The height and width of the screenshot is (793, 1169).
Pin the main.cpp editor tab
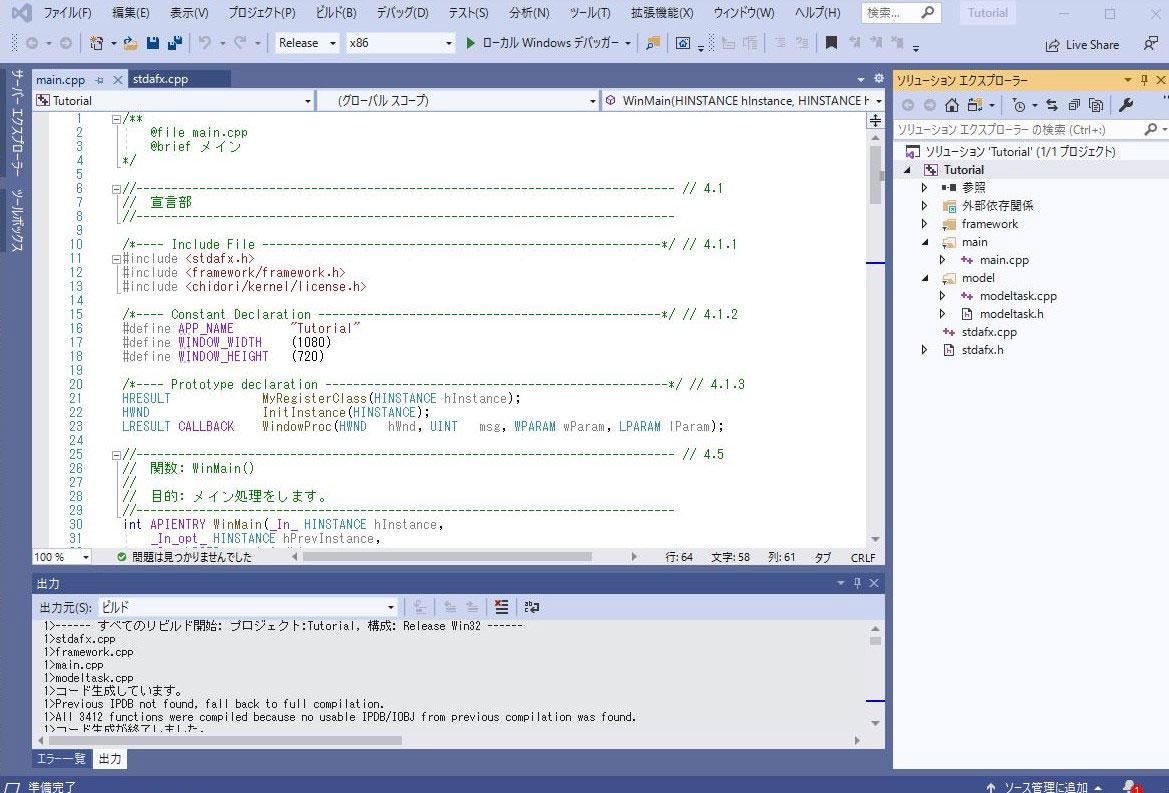99,80
